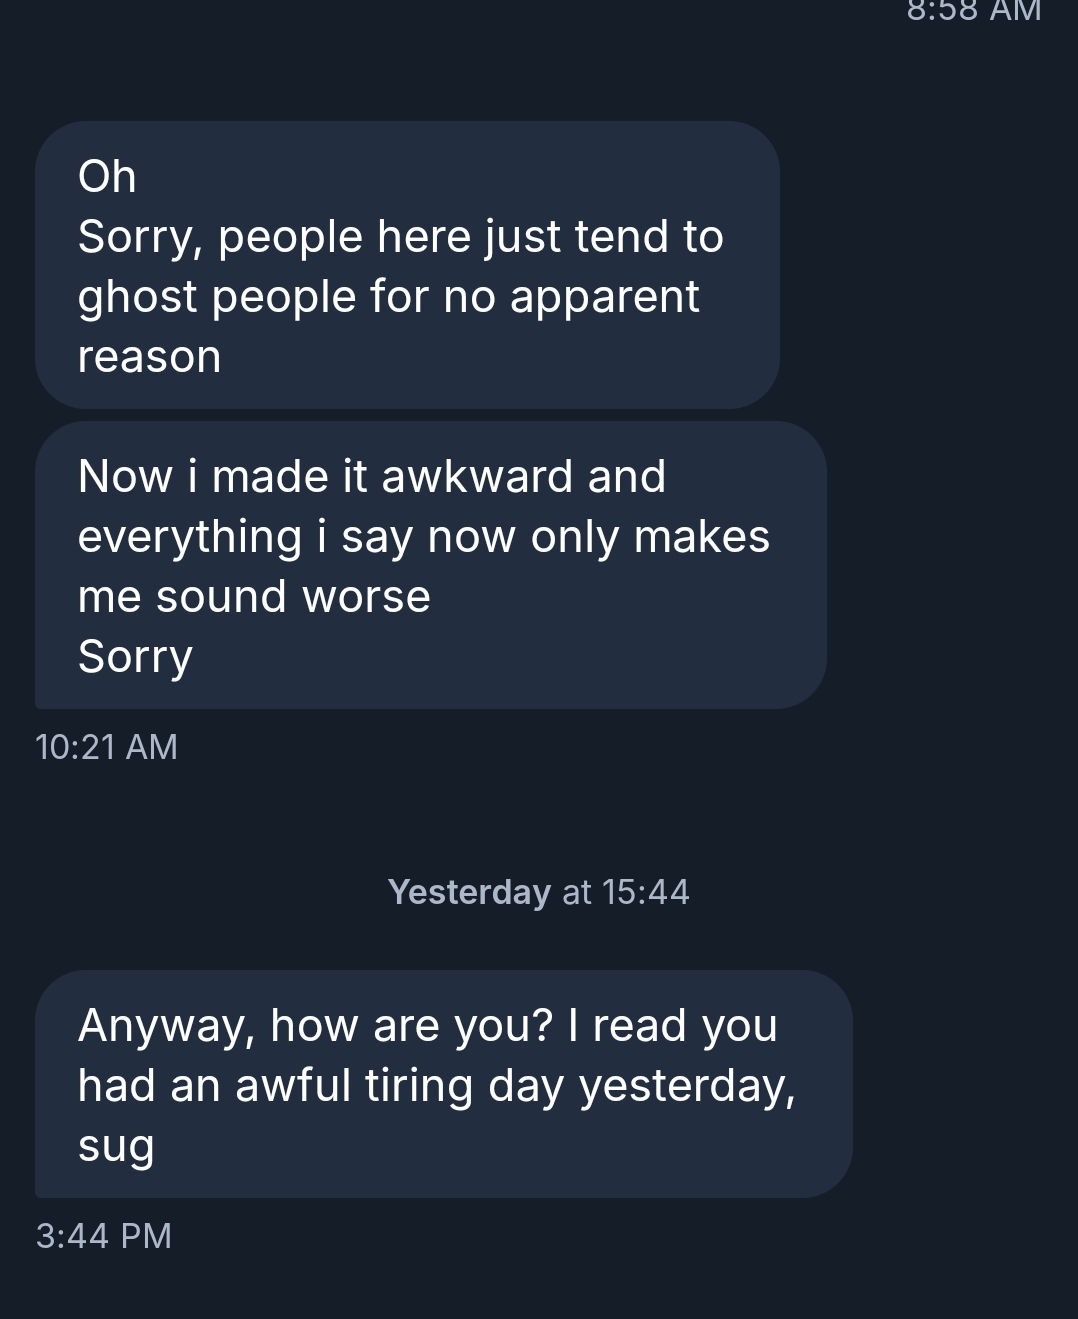Click the word "apparent" in first bubble
This screenshot has width=1078, height=1319.
click(604, 297)
